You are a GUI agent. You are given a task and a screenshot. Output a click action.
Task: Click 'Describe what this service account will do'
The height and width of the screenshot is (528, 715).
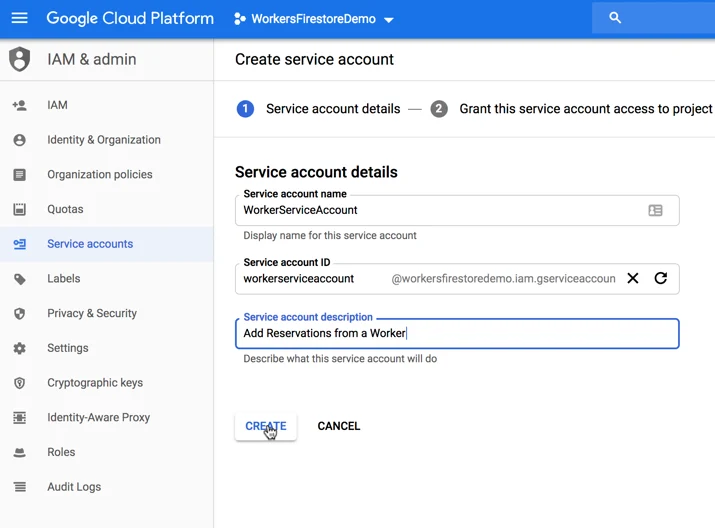[340, 358]
